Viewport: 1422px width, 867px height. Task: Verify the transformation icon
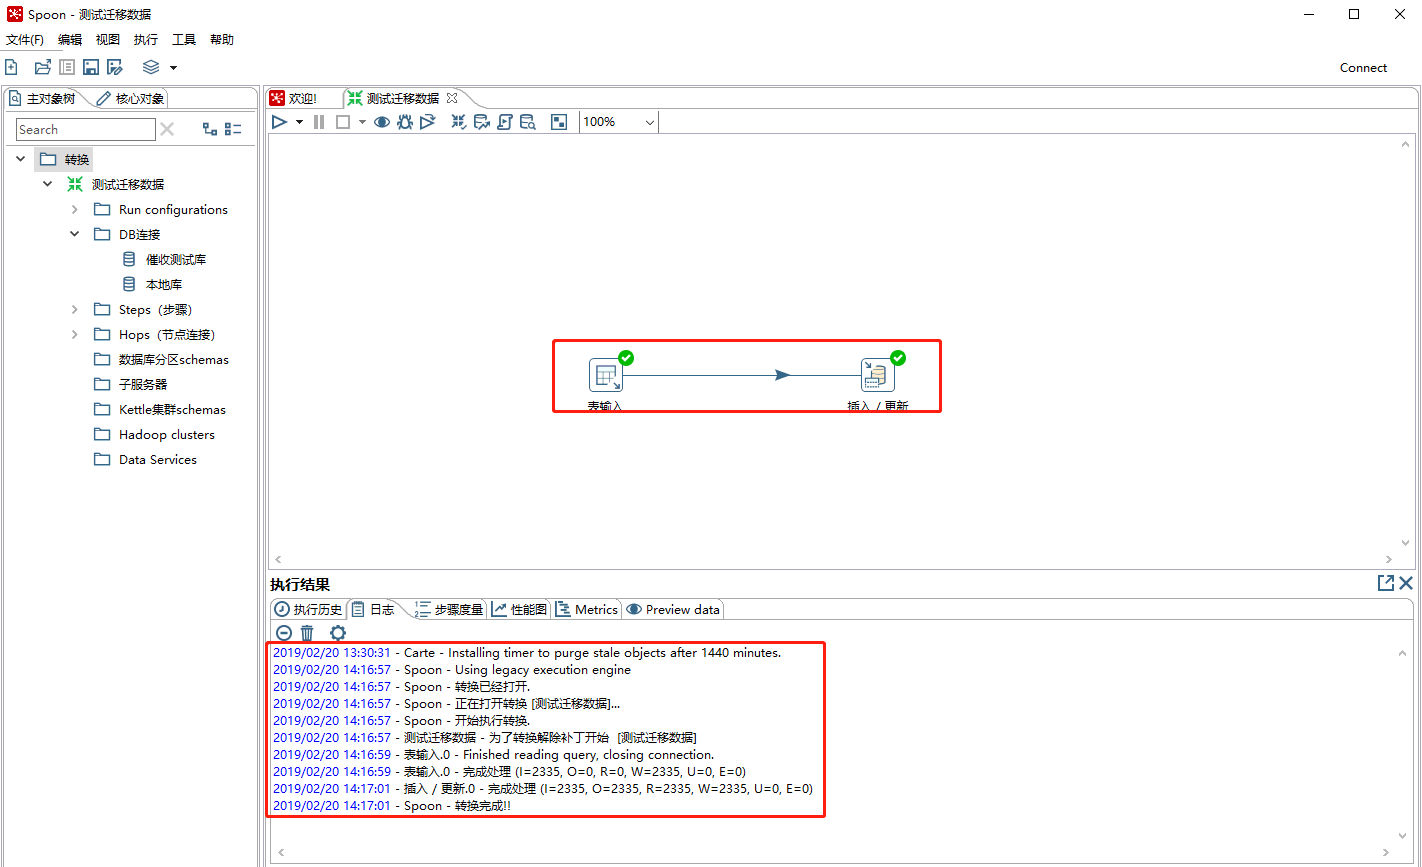(459, 122)
